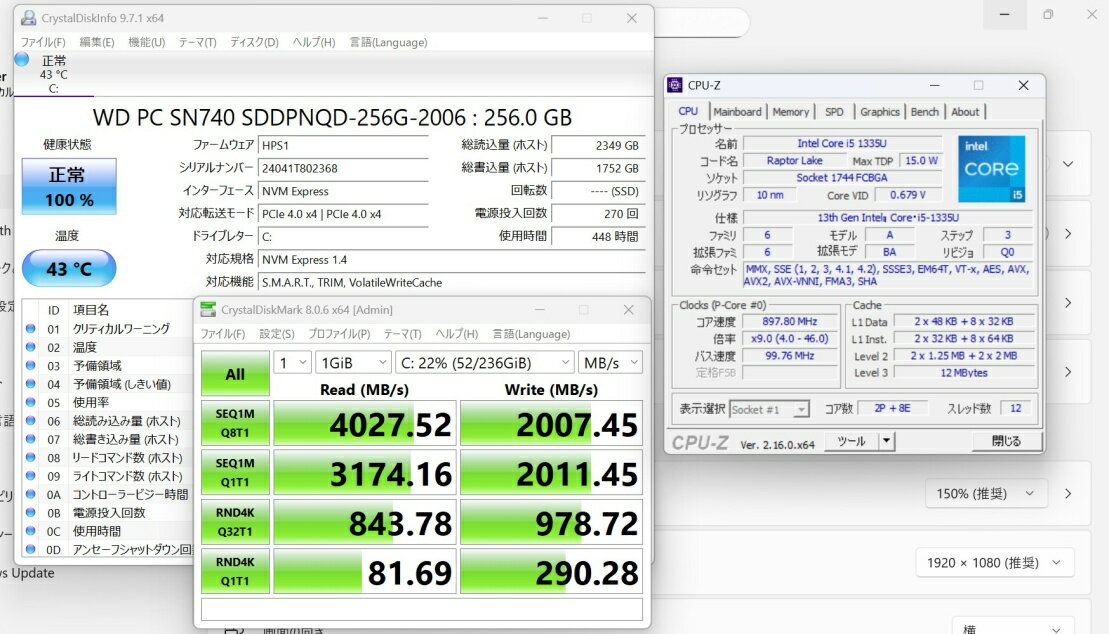Open the 1GiB test size dropdown
Image resolution: width=1109 pixels, height=634 pixels.
(x=353, y=362)
